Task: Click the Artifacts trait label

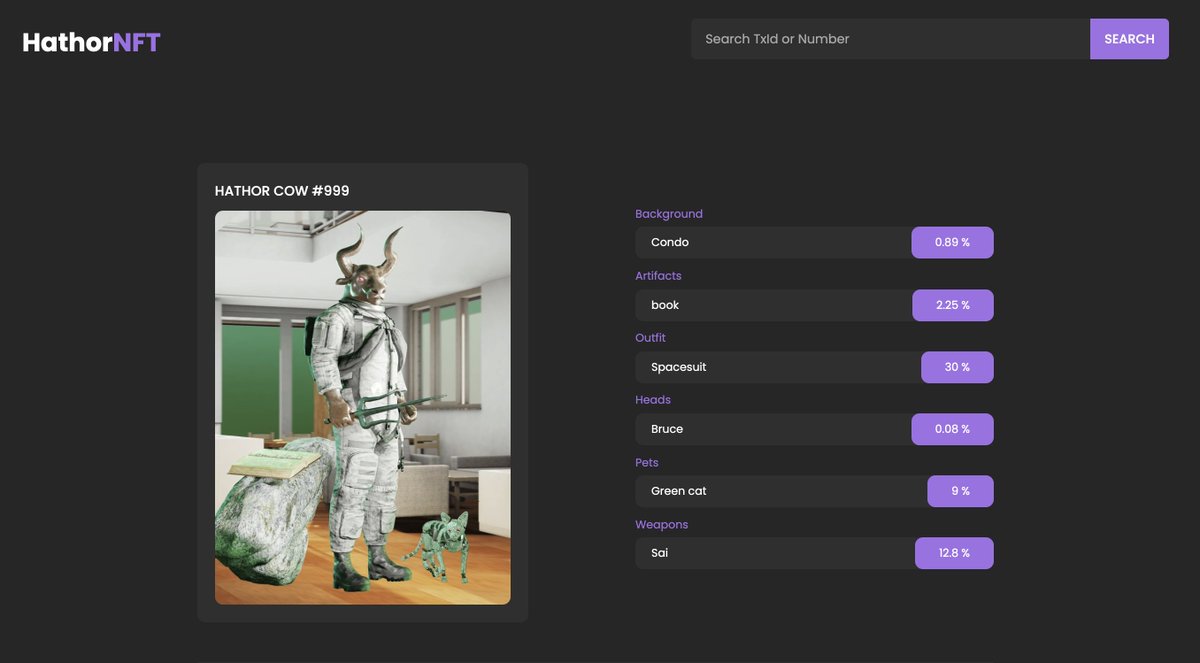Action: 658,276
